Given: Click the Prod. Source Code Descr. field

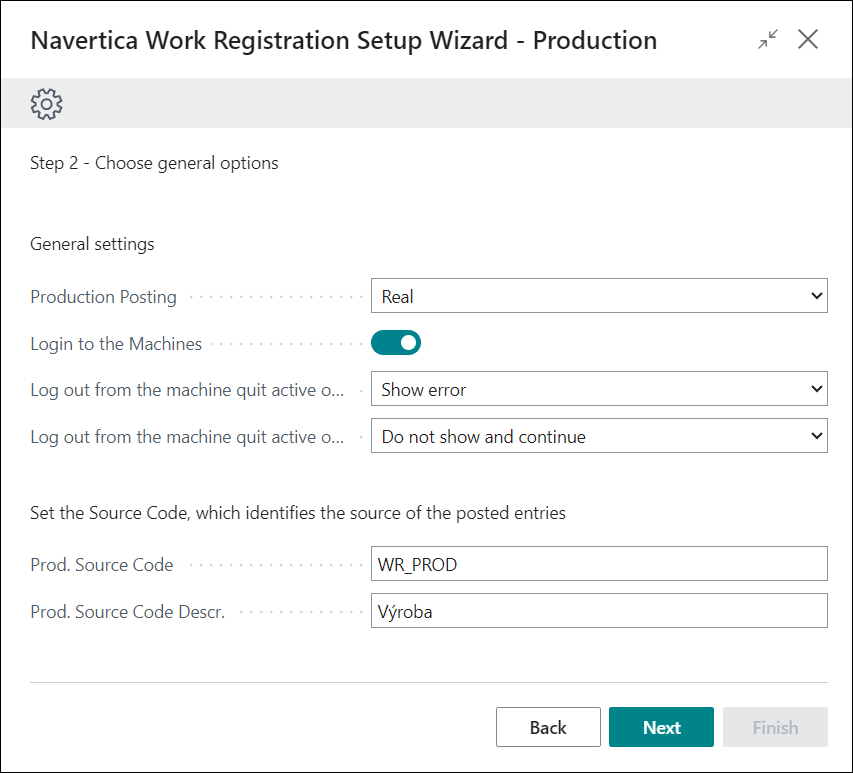Looking at the screenshot, I should [599, 611].
